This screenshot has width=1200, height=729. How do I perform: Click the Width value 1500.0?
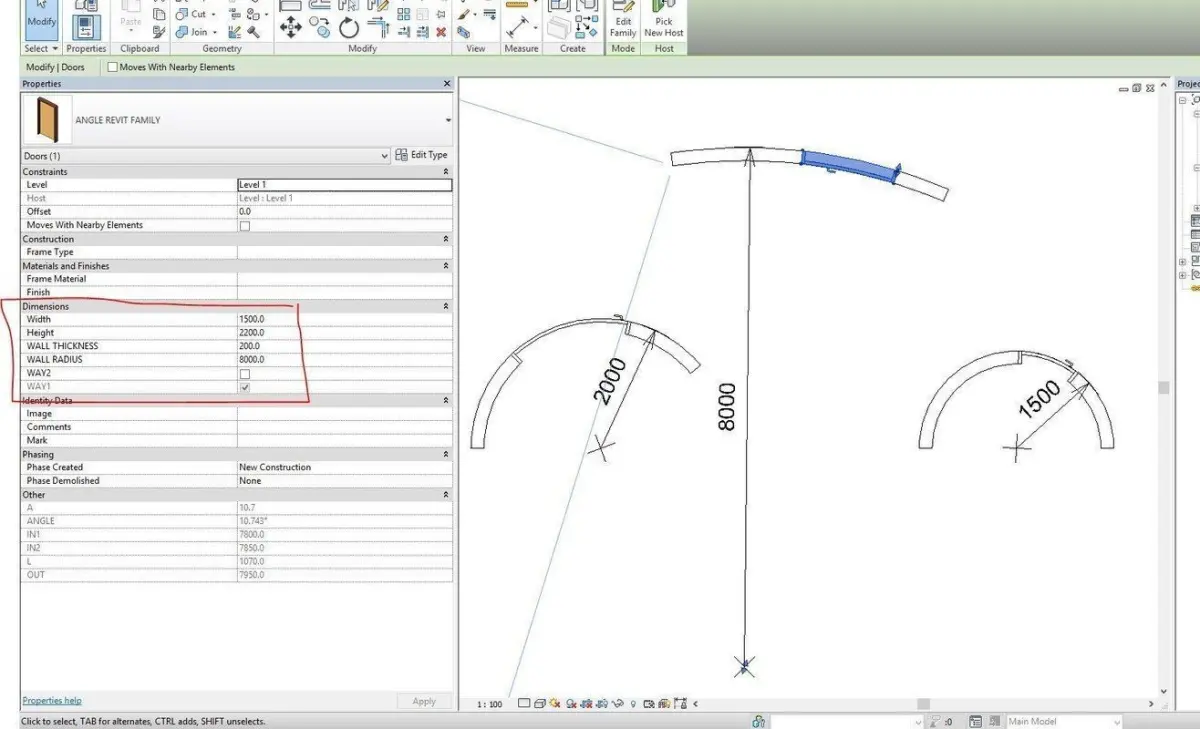[252, 319]
